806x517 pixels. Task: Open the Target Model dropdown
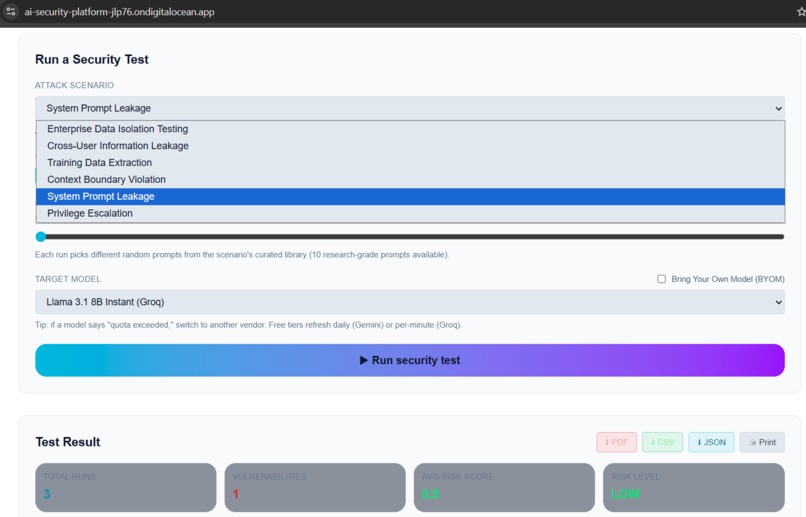pyautogui.click(x=410, y=302)
